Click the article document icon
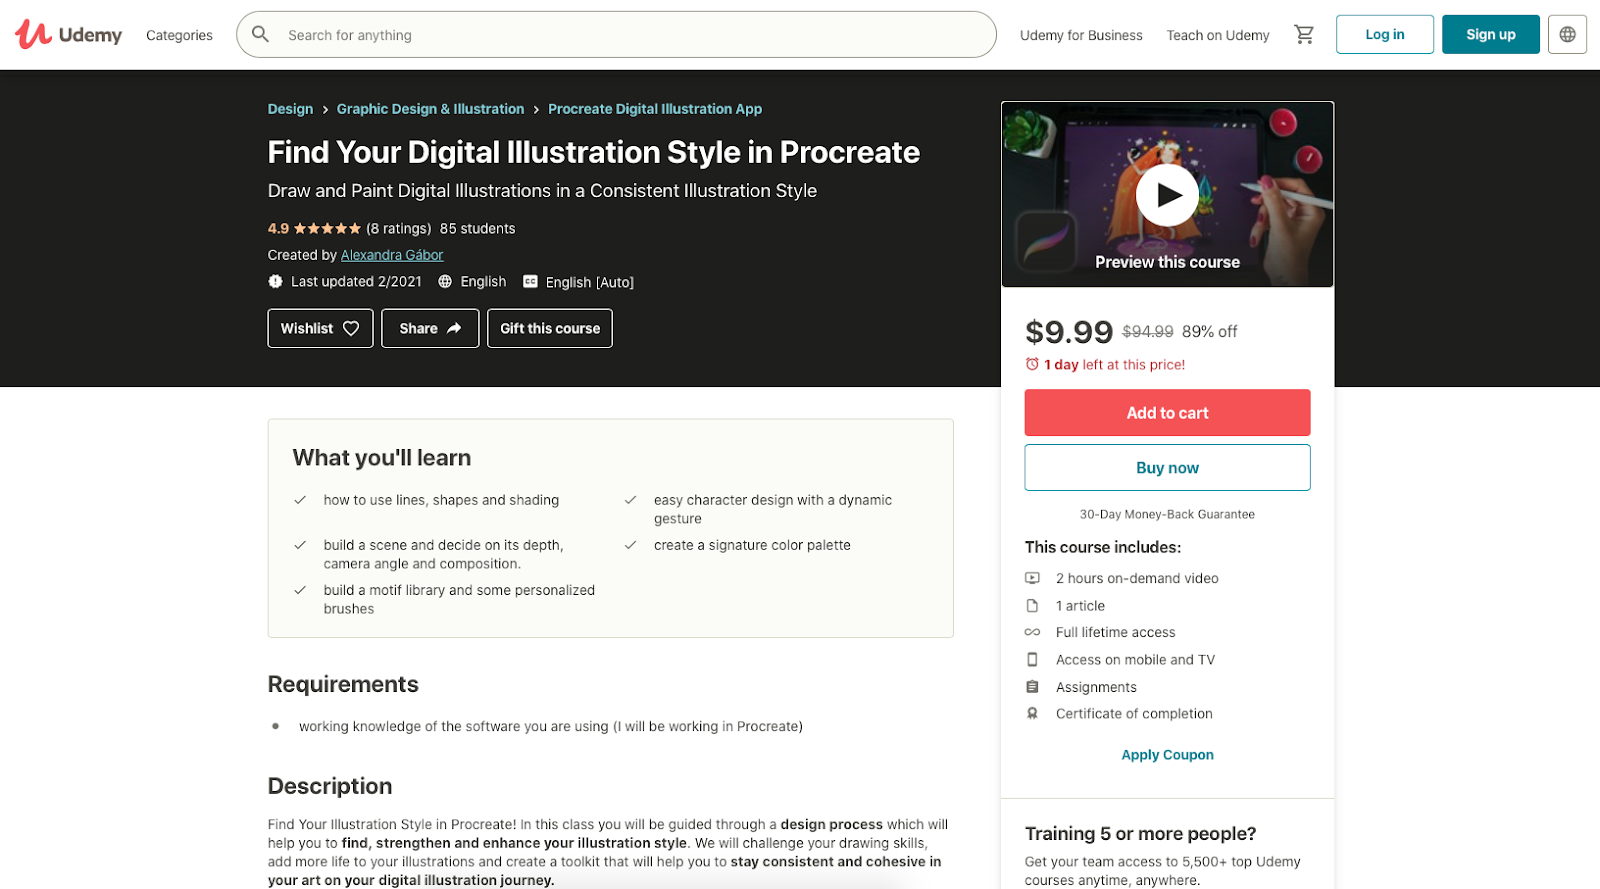The width and height of the screenshot is (1600, 889). (1032, 606)
